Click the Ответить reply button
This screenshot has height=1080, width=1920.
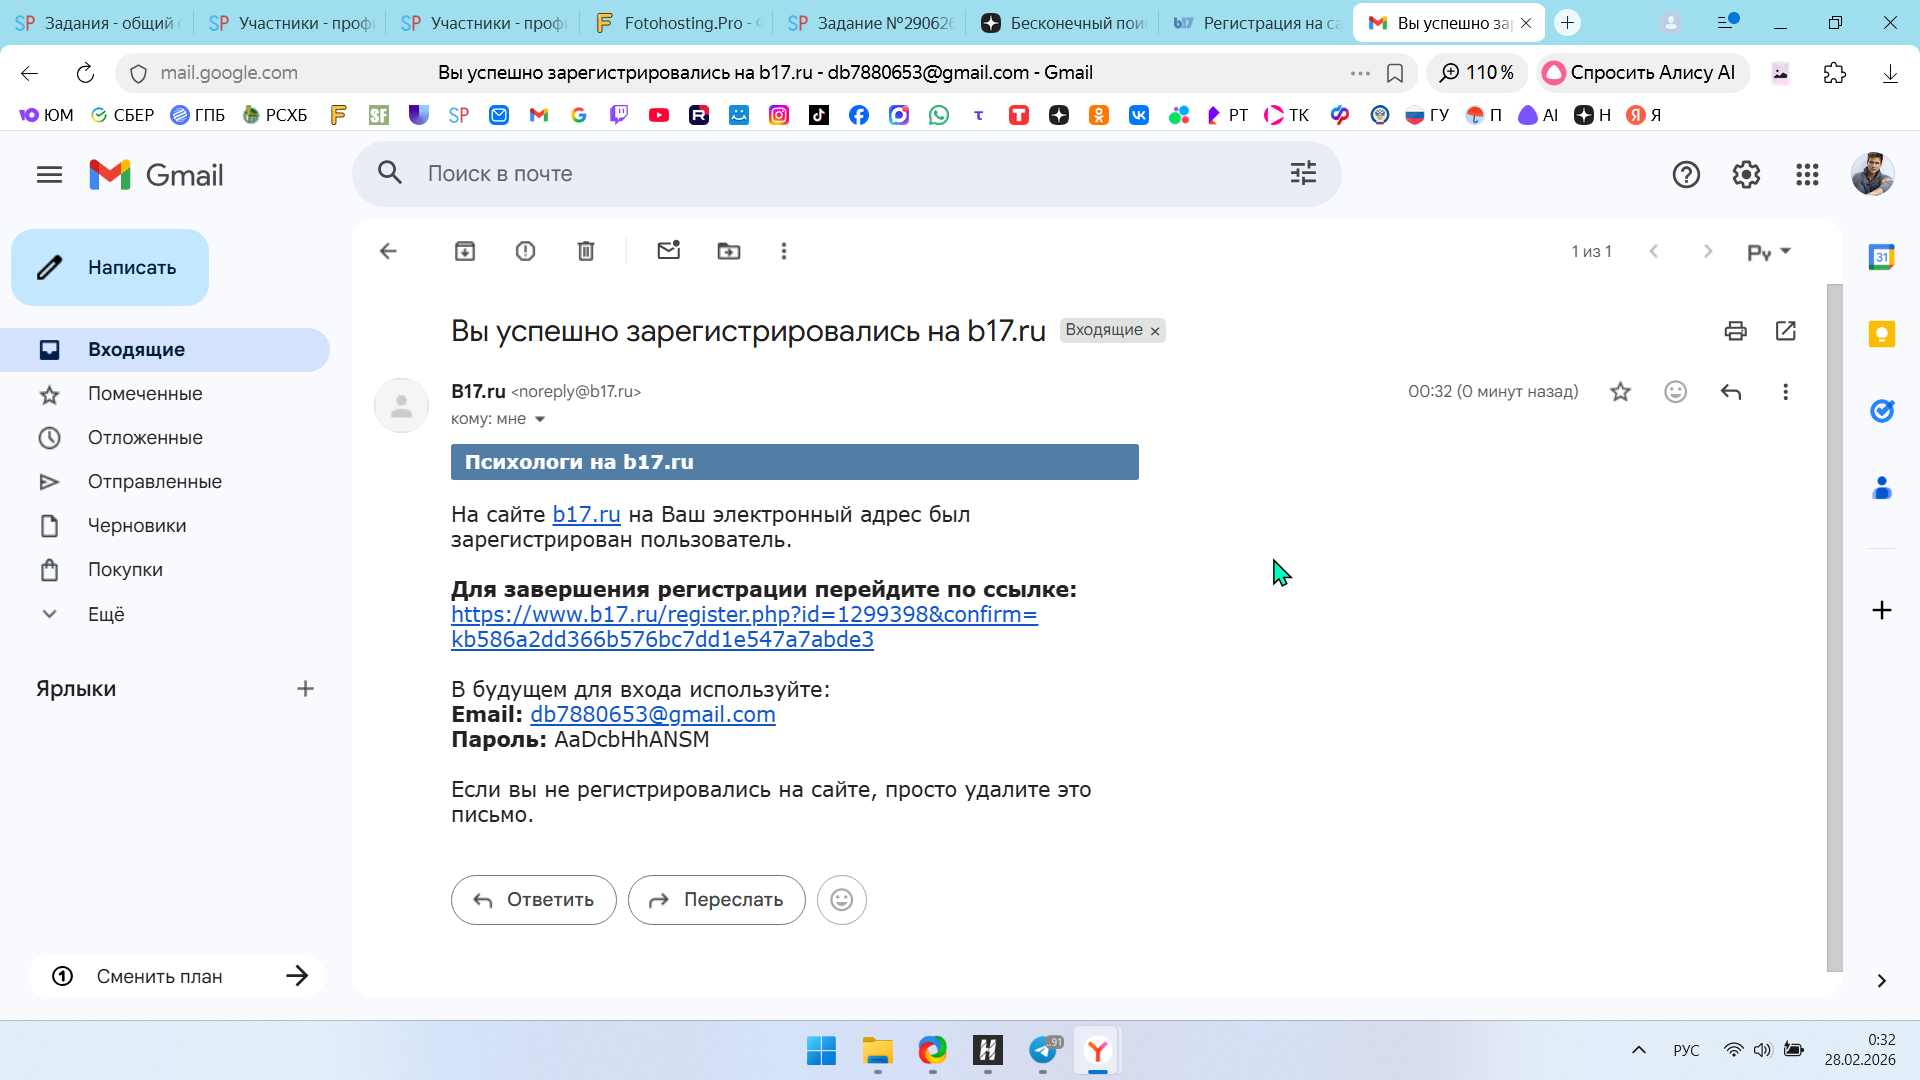pos(534,900)
